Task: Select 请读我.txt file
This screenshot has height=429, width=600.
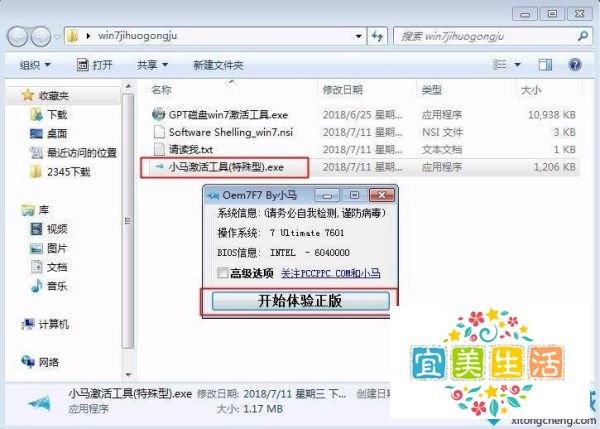Action: [191, 149]
